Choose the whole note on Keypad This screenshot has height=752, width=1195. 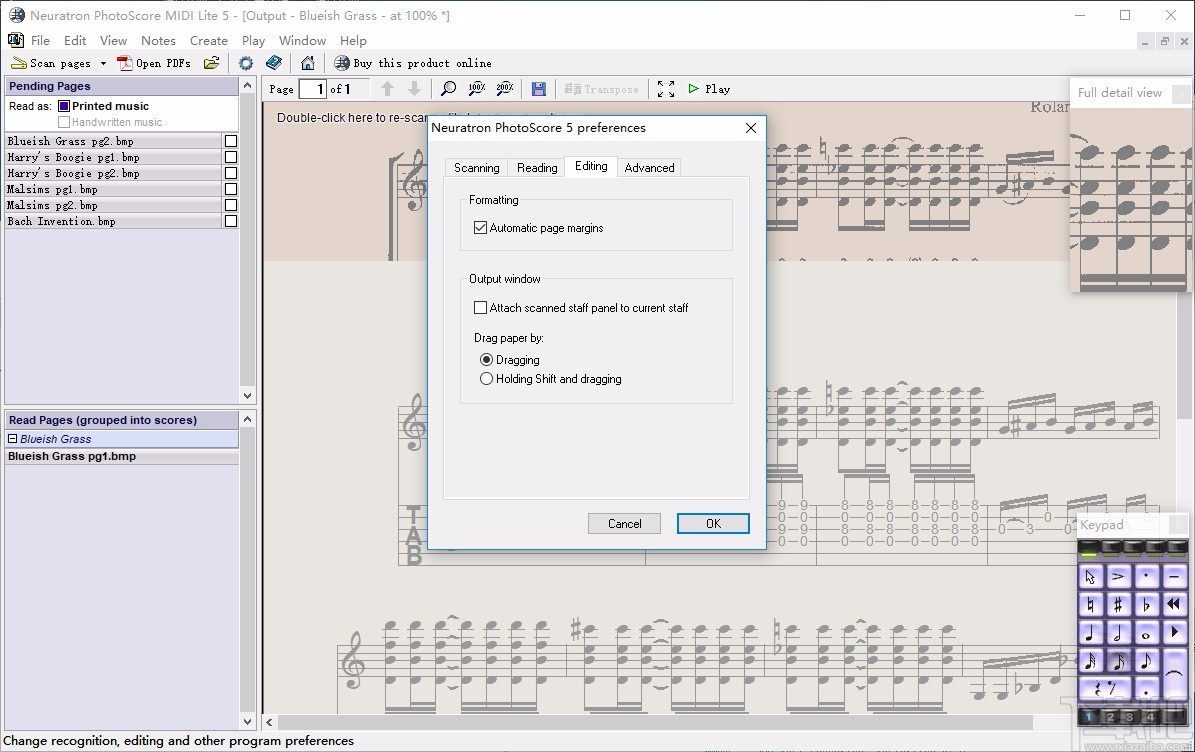pyautogui.click(x=1146, y=633)
